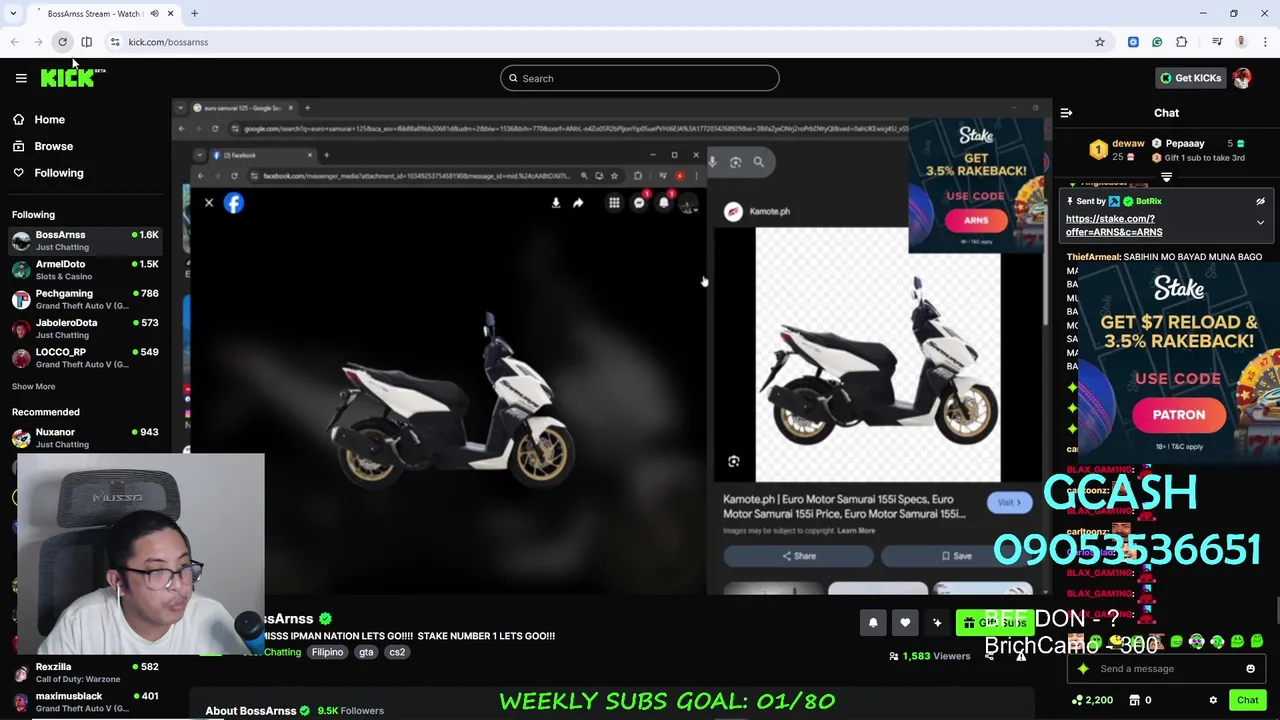Click the Get KICKs button
This screenshot has width=1280, height=720.
1190,78
